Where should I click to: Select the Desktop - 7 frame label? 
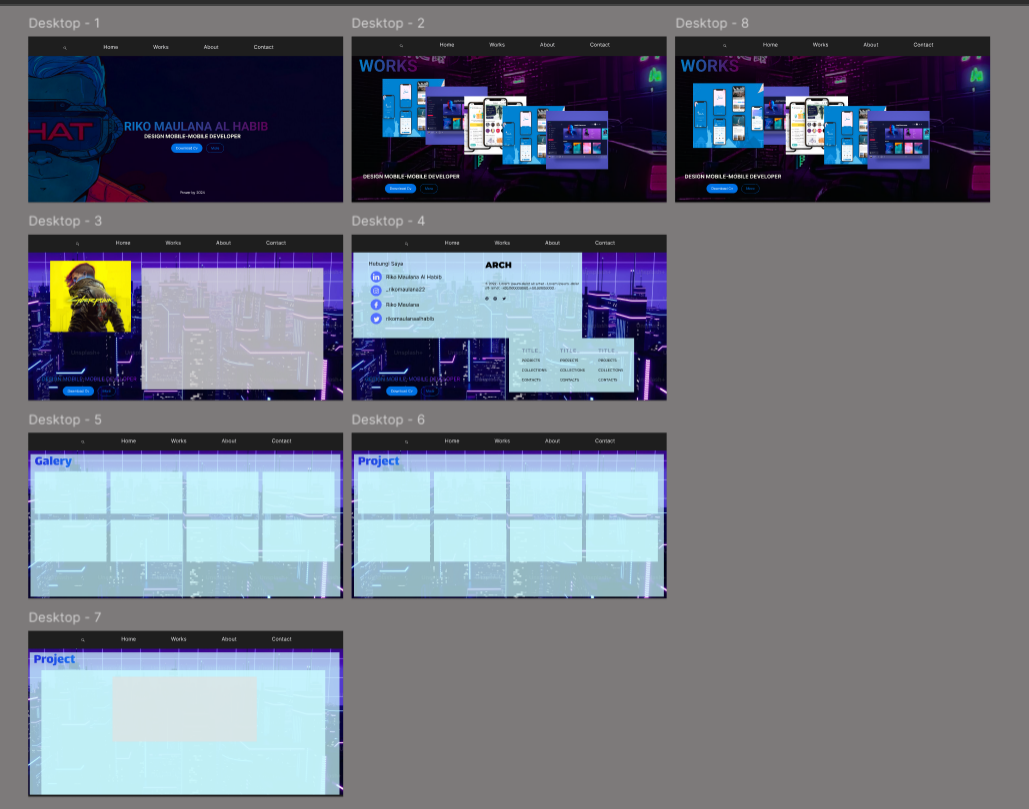click(x=64, y=617)
